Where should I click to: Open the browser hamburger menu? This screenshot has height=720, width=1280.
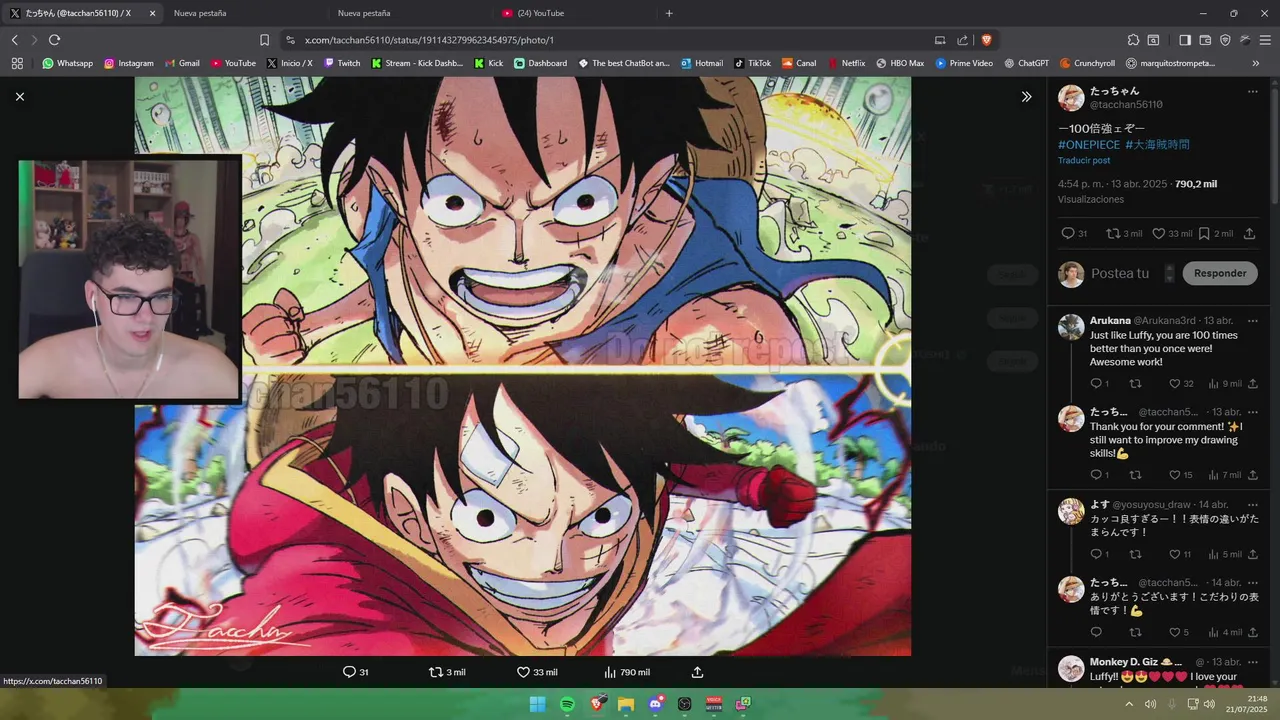pos(1265,40)
